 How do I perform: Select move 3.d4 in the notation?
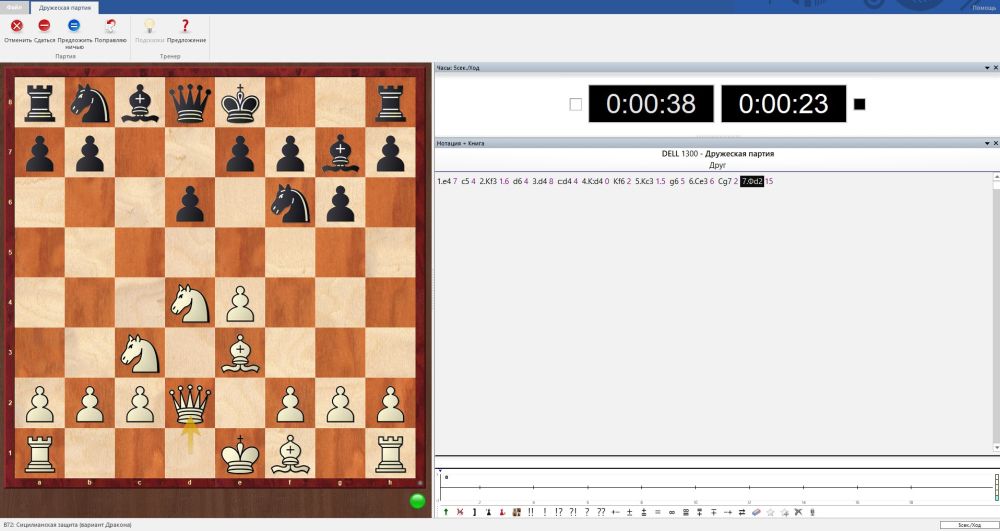click(x=540, y=182)
